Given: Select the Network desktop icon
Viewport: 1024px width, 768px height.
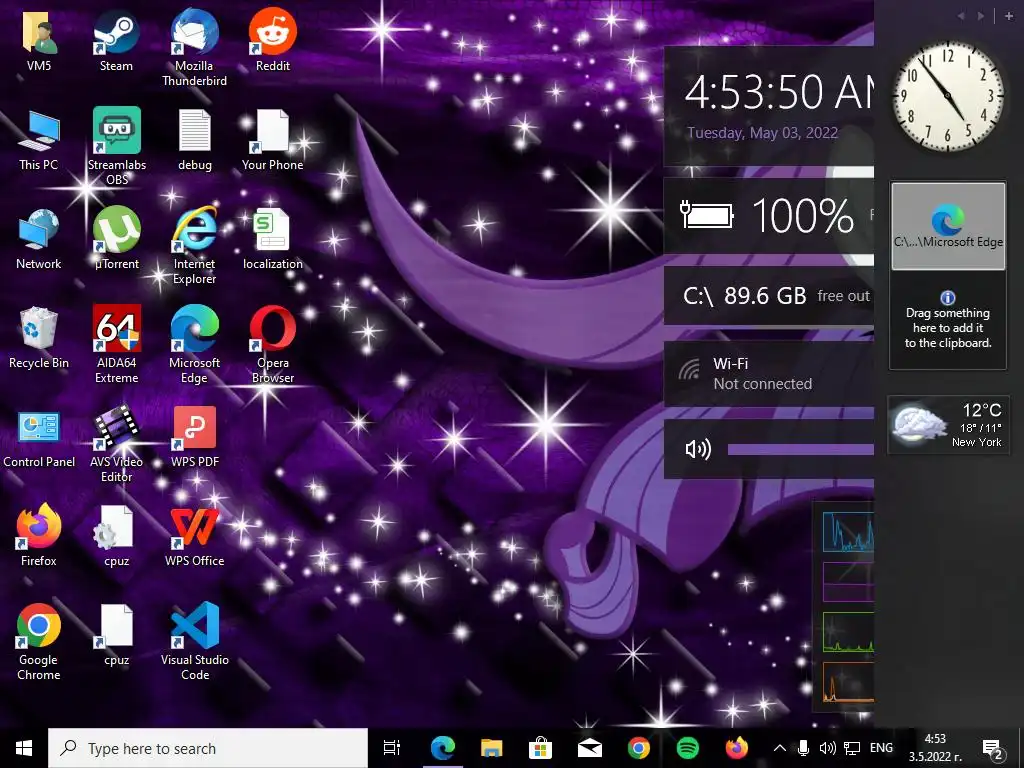Looking at the screenshot, I should (x=39, y=239).
